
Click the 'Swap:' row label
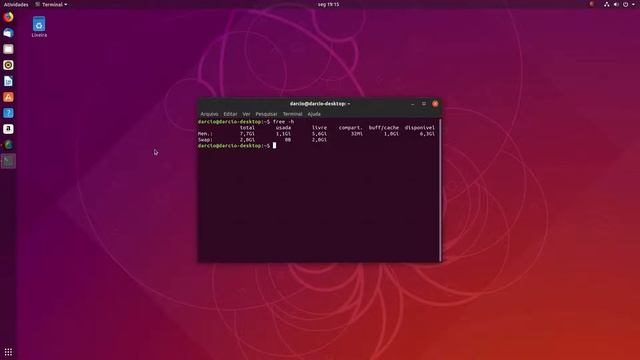(x=205, y=140)
